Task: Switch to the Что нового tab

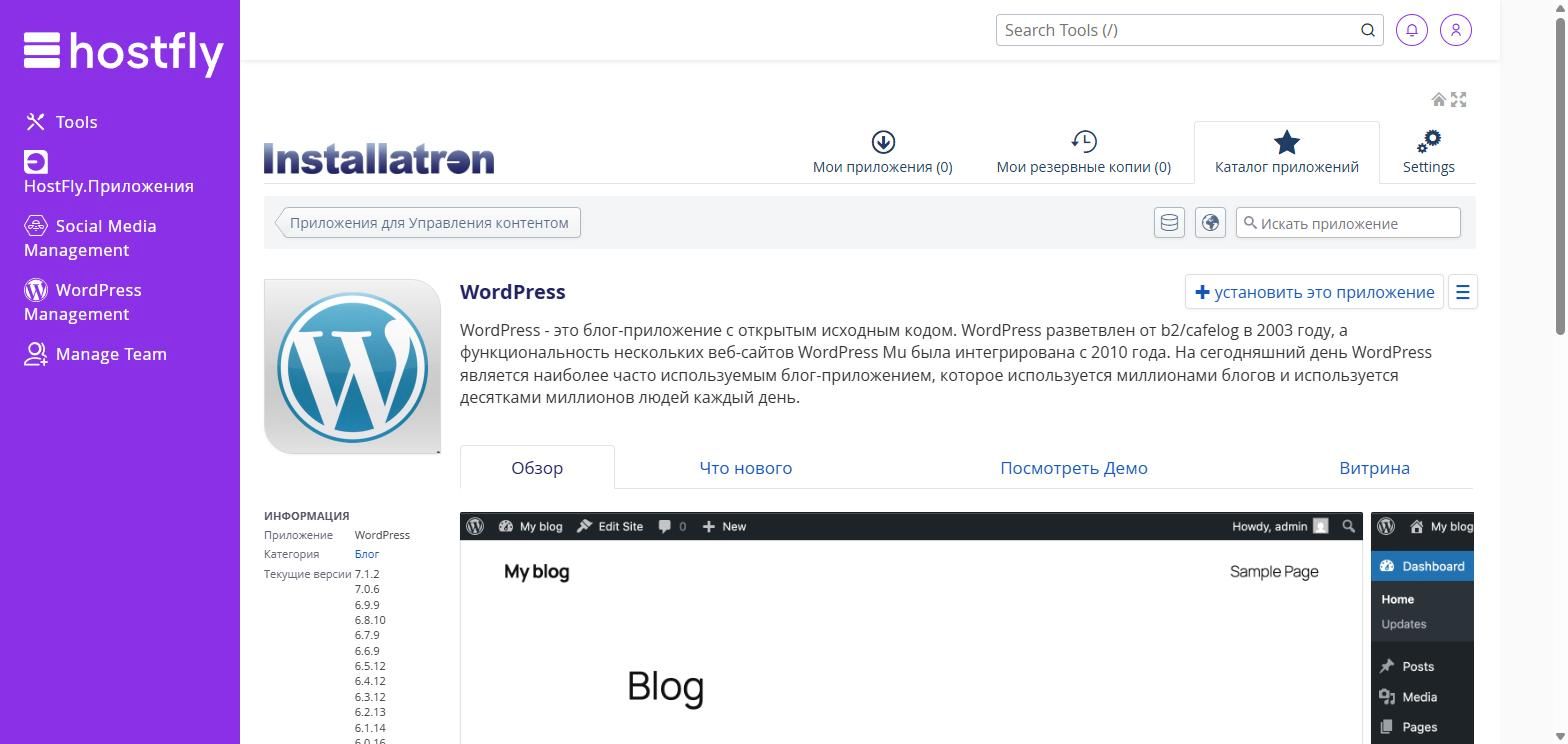Action: pos(746,468)
